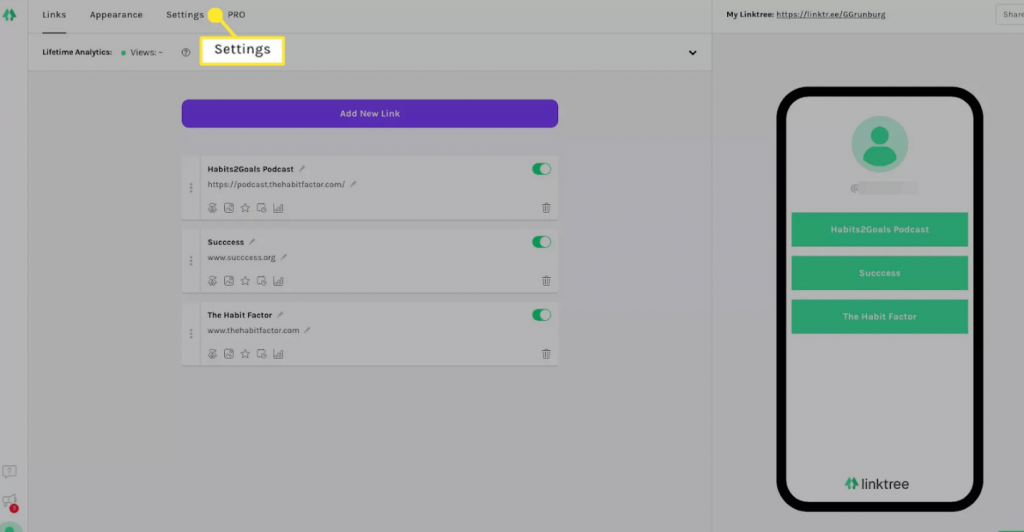Click the Views indicator in Lifetime Analytics
The image size is (1024, 532).
coord(142,52)
